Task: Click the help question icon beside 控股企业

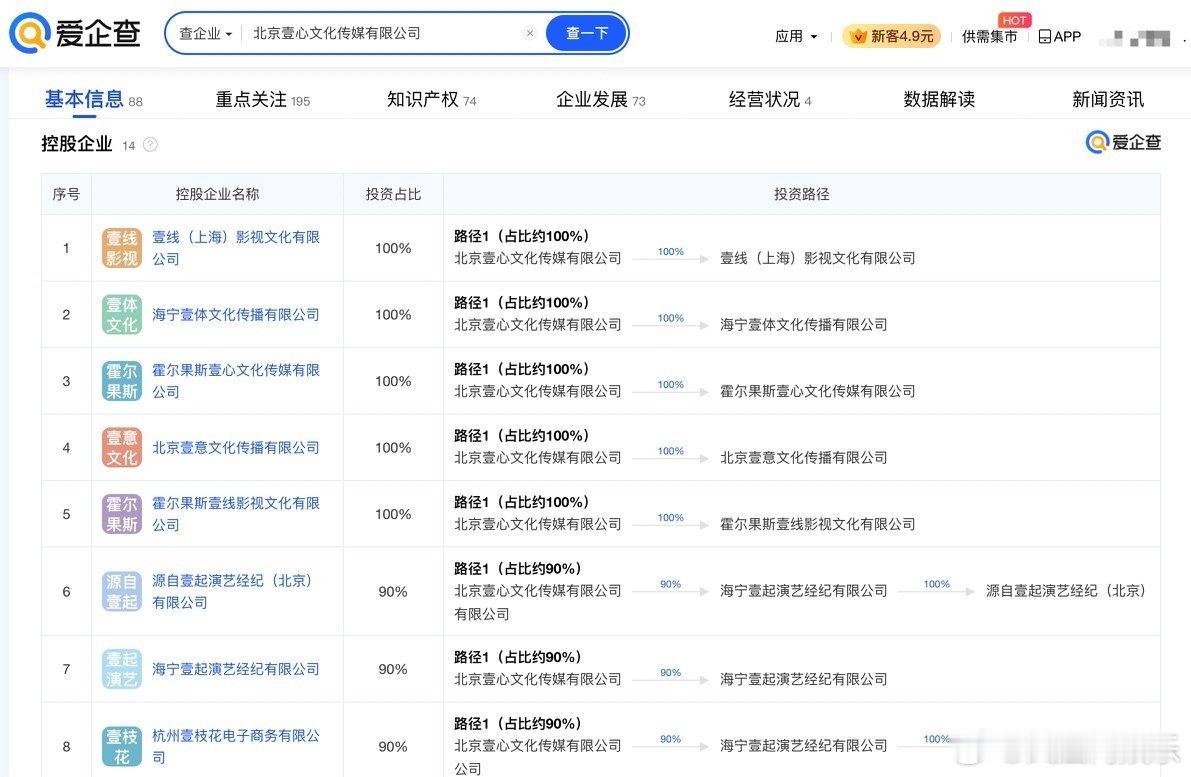Action: click(x=150, y=144)
